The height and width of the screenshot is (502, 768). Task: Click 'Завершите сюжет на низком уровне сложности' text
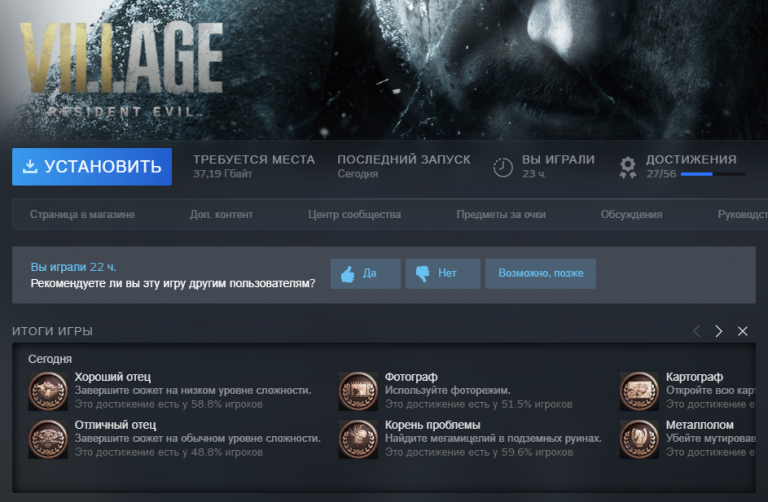click(192, 390)
